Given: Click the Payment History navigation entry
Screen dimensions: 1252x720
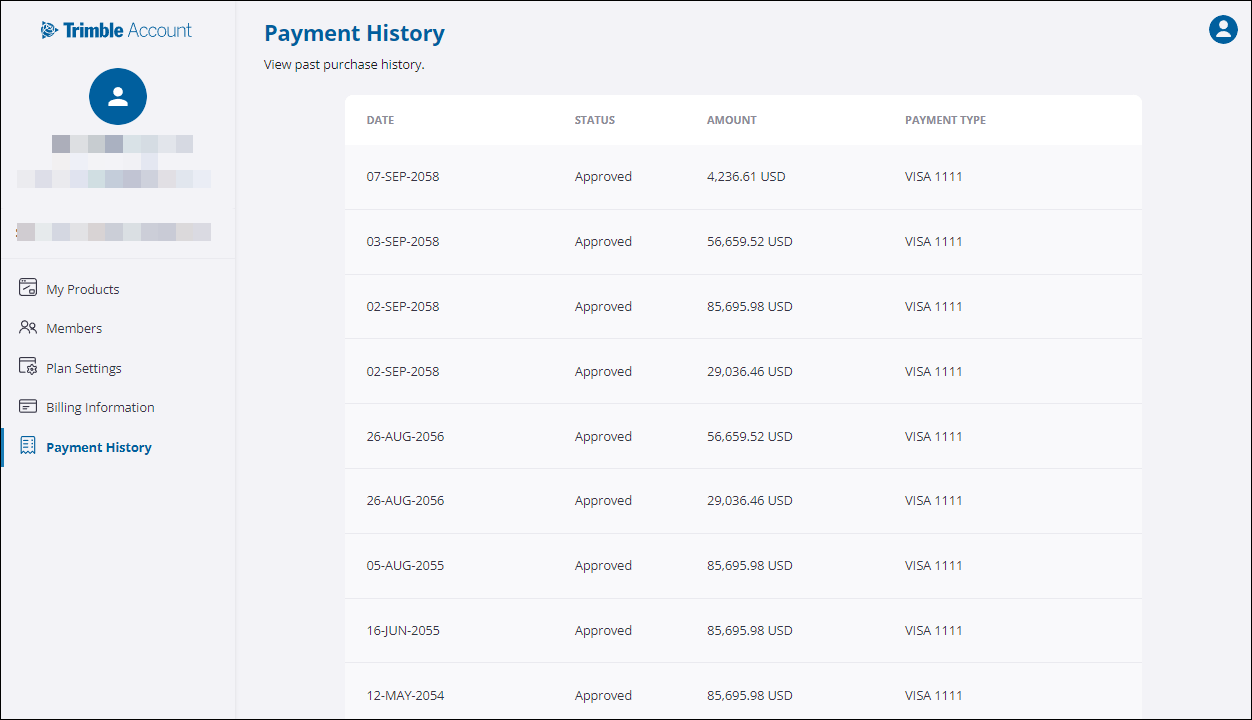Looking at the screenshot, I should tap(98, 446).
